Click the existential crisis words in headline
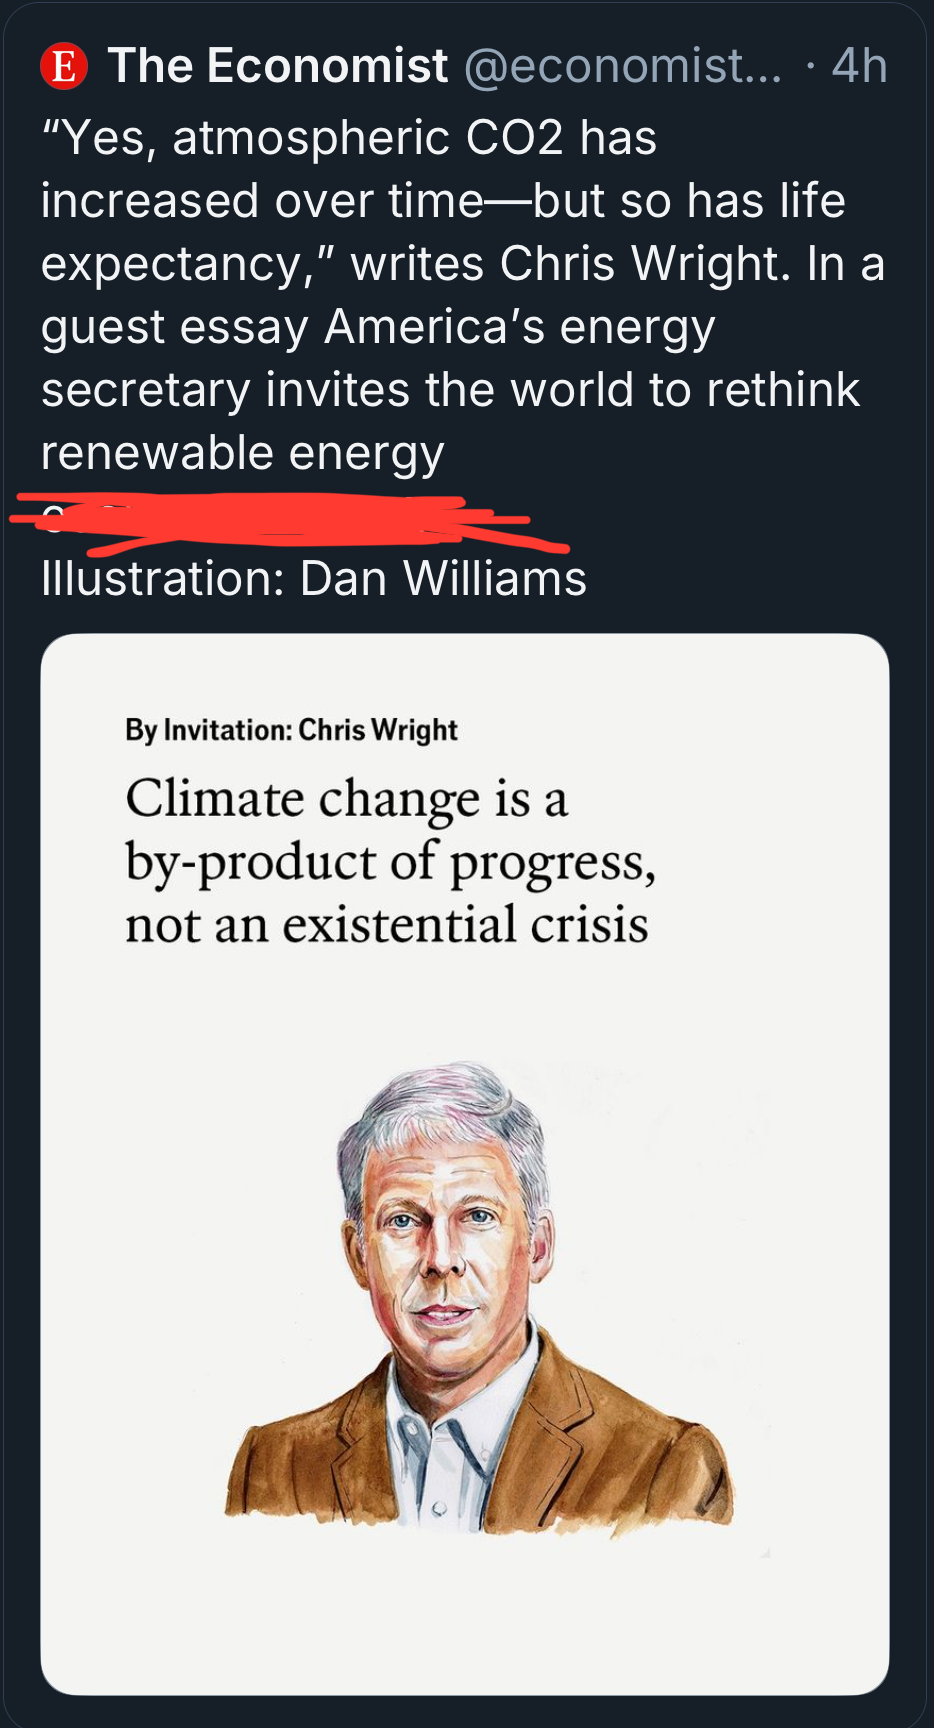This screenshot has height=1728, width=934. point(465,924)
